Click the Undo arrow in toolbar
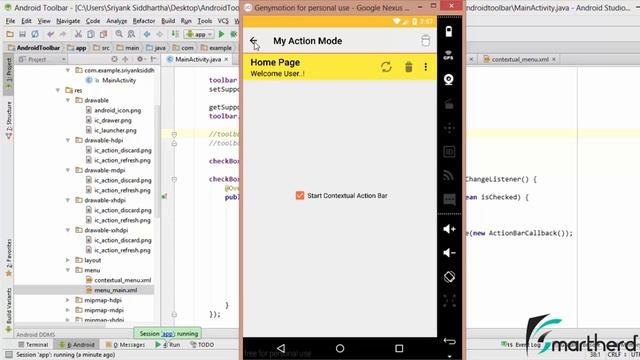The image size is (640, 360). coord(50,34)
